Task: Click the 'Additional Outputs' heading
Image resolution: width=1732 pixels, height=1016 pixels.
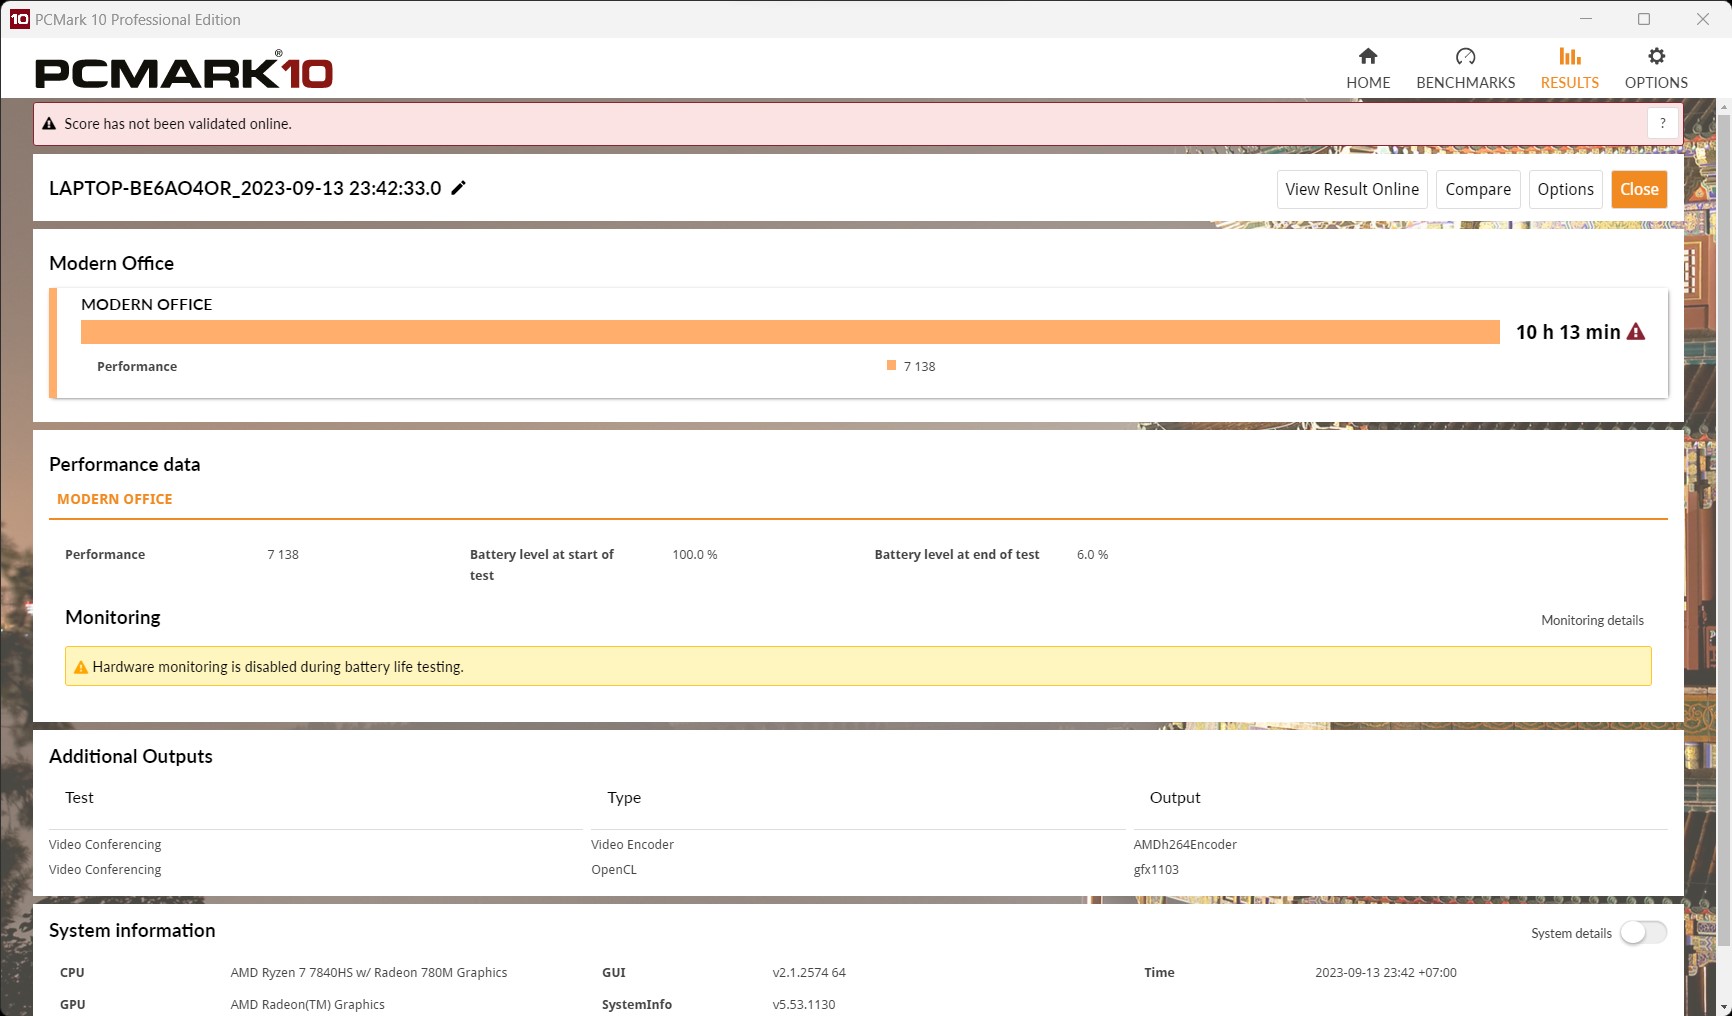Action: coord(131,756)
